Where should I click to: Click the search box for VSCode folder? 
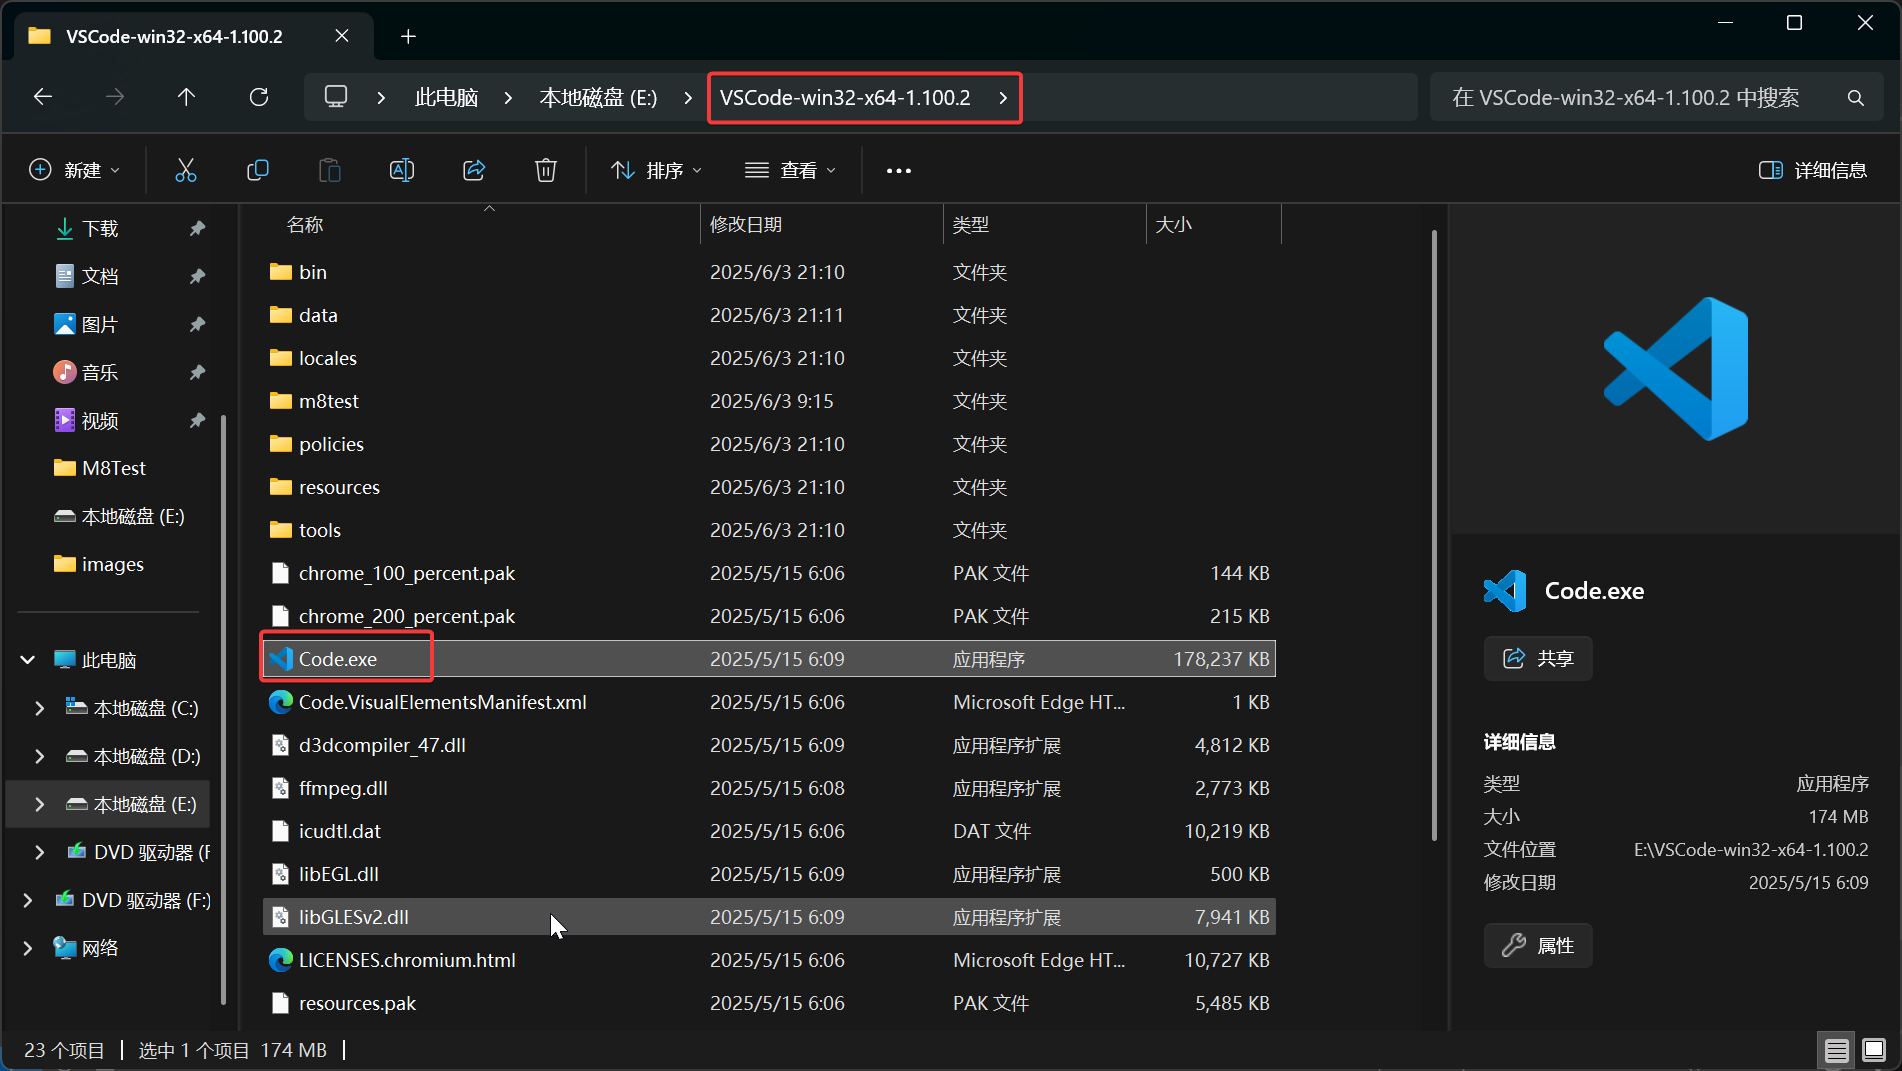[1640, 97]
